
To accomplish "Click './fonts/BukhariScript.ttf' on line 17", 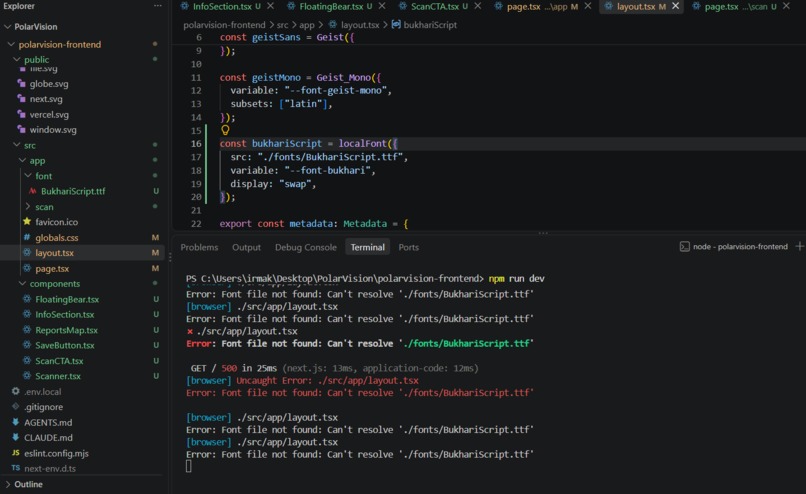I will [x=330, y=157].
